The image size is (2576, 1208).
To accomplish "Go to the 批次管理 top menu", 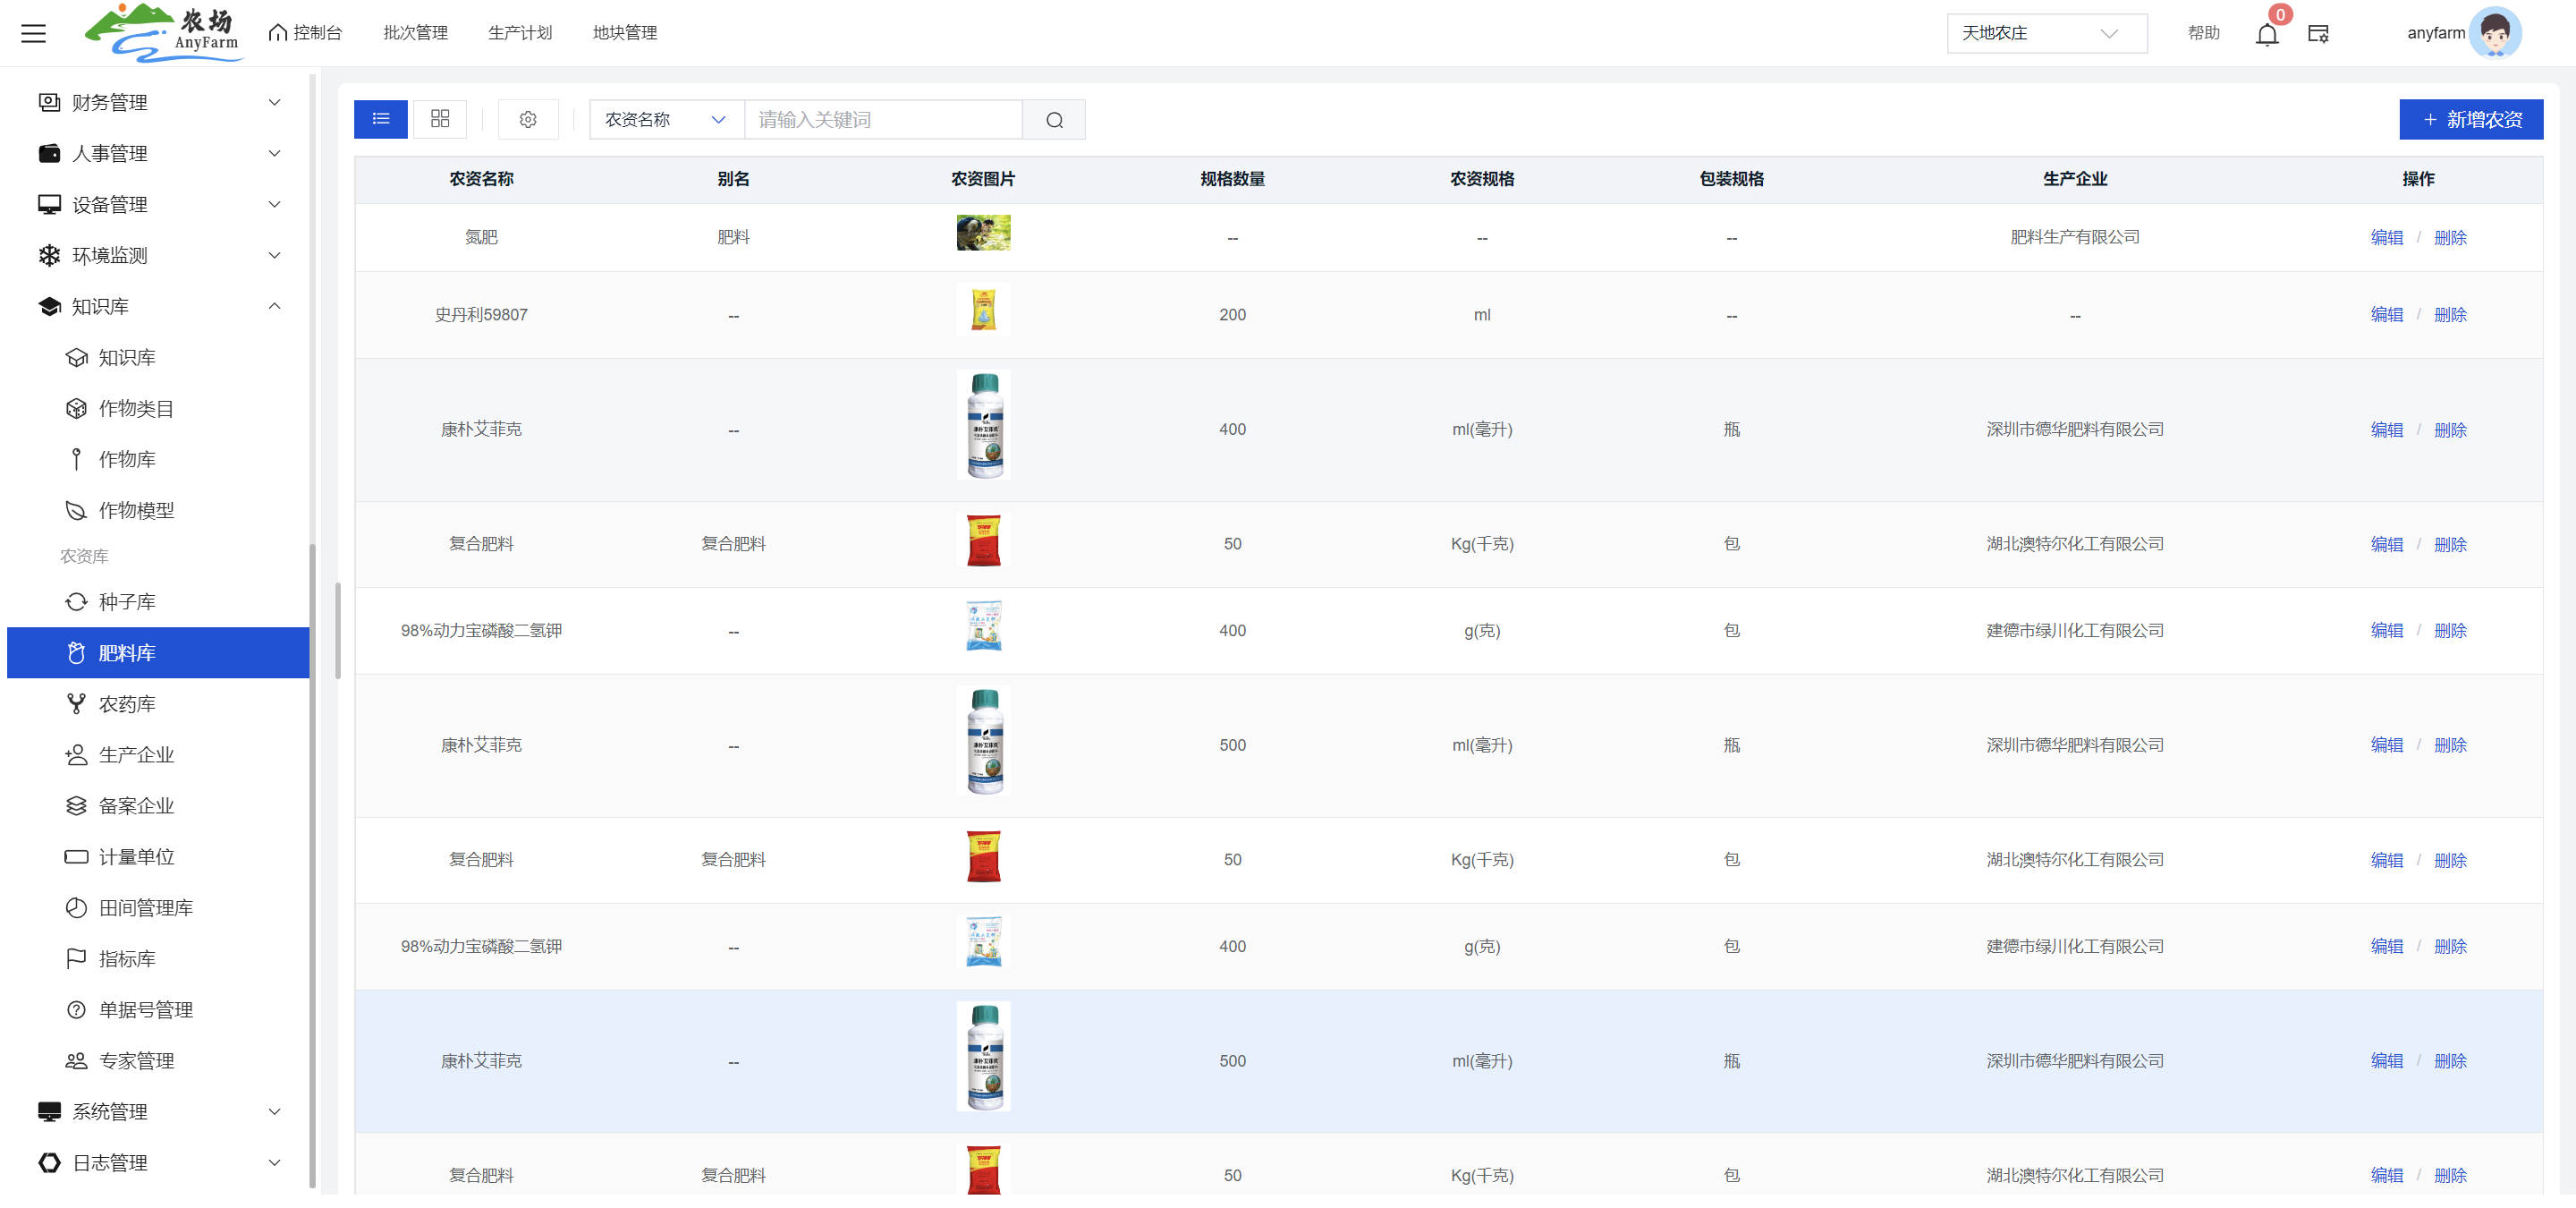I will 415,33.
